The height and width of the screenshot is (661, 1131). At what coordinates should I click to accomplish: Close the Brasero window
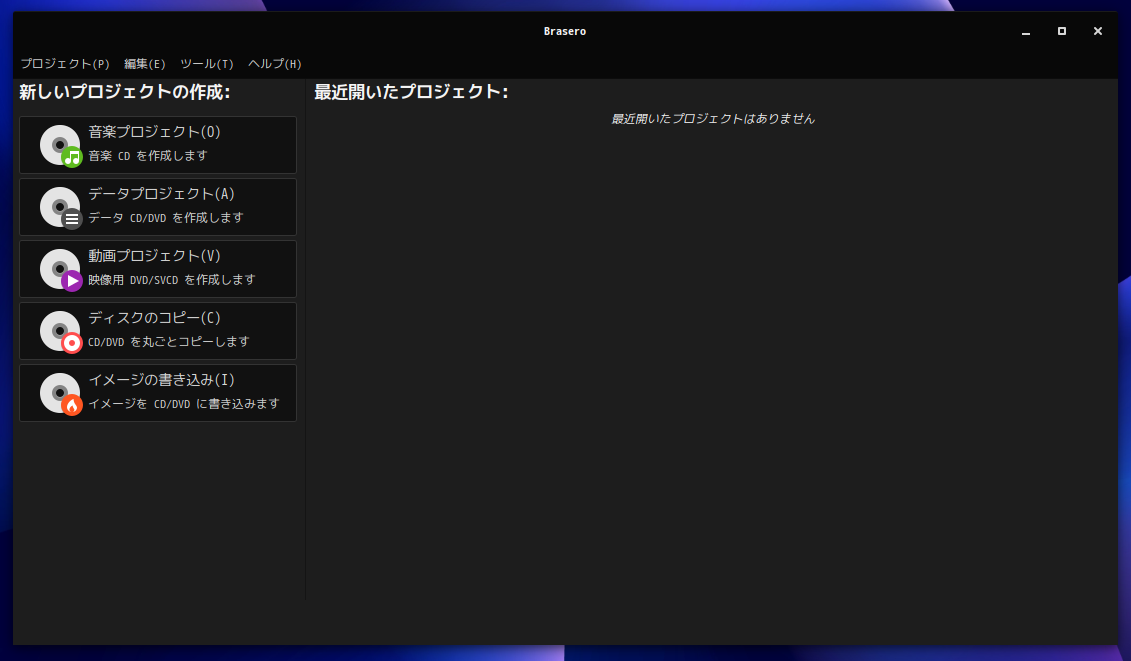[1098, 31]
